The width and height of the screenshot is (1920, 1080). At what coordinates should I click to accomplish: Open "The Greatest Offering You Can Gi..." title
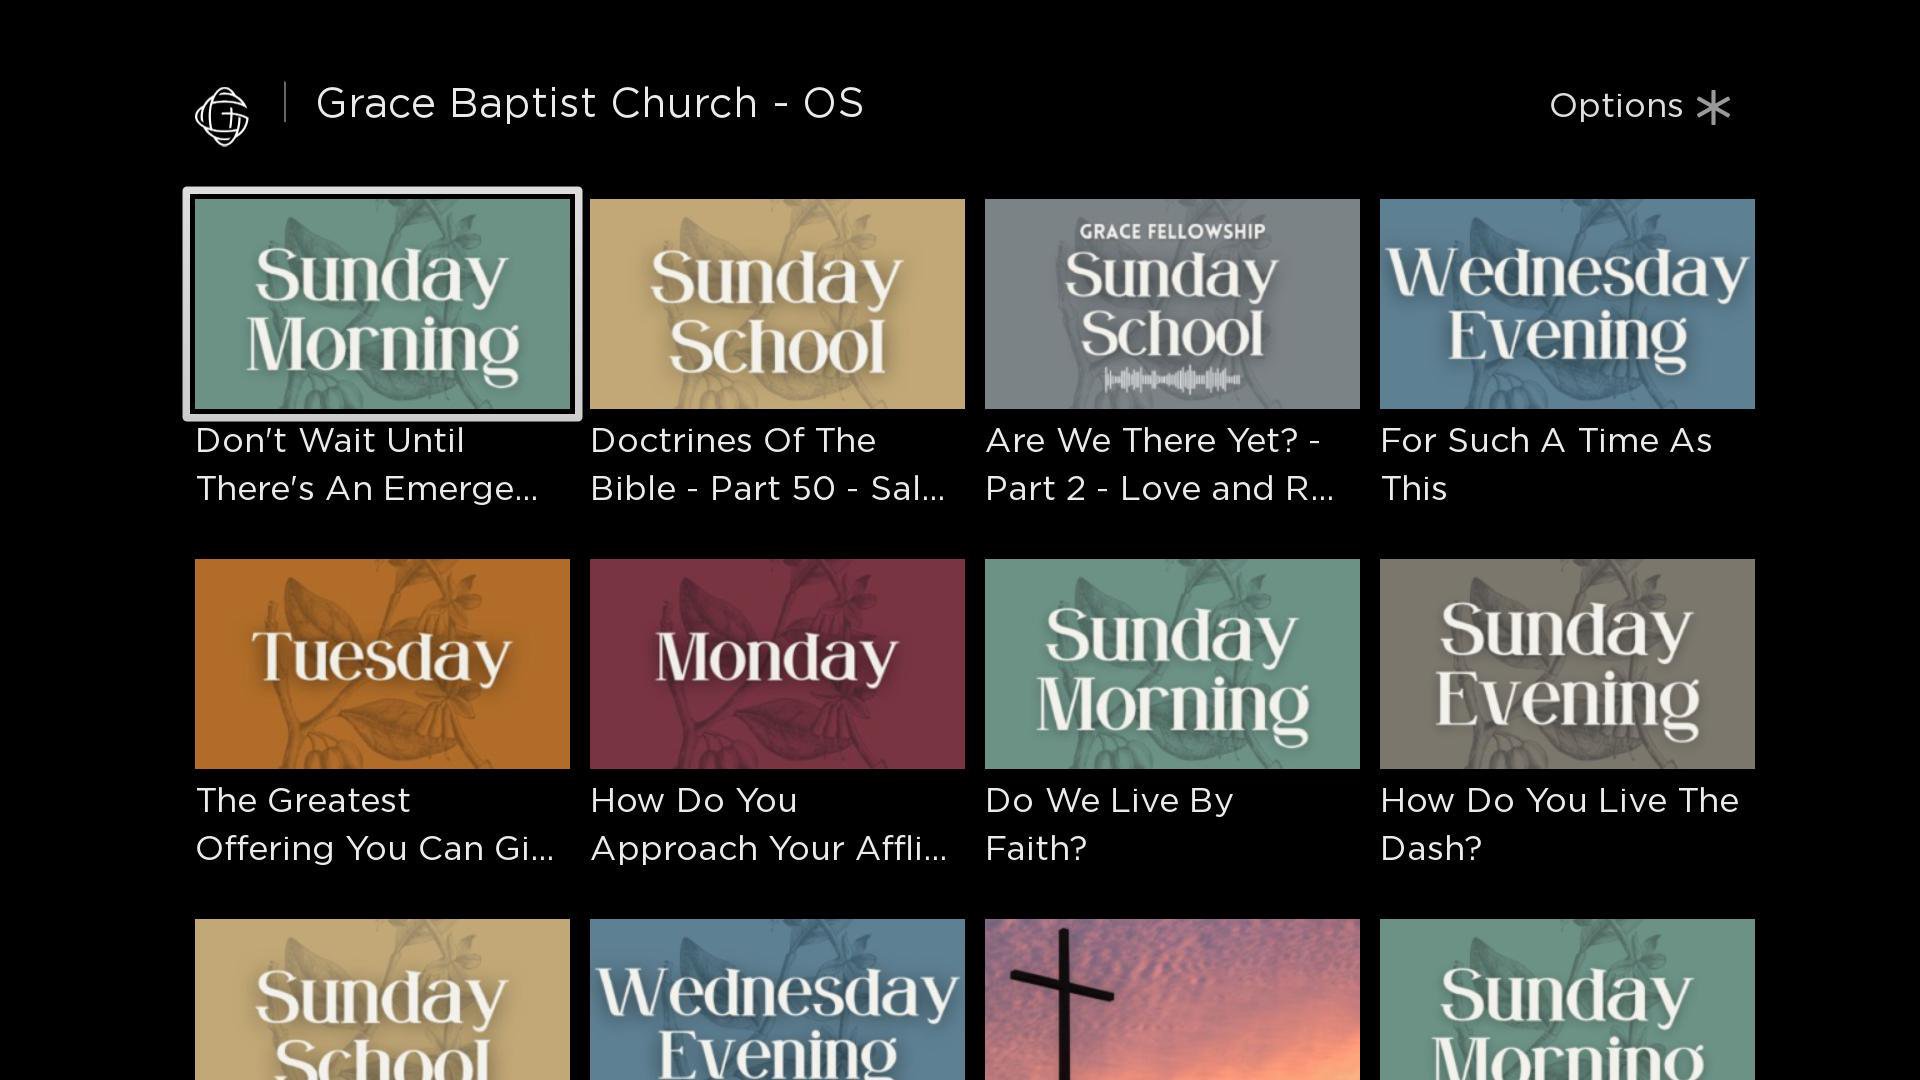374,825
